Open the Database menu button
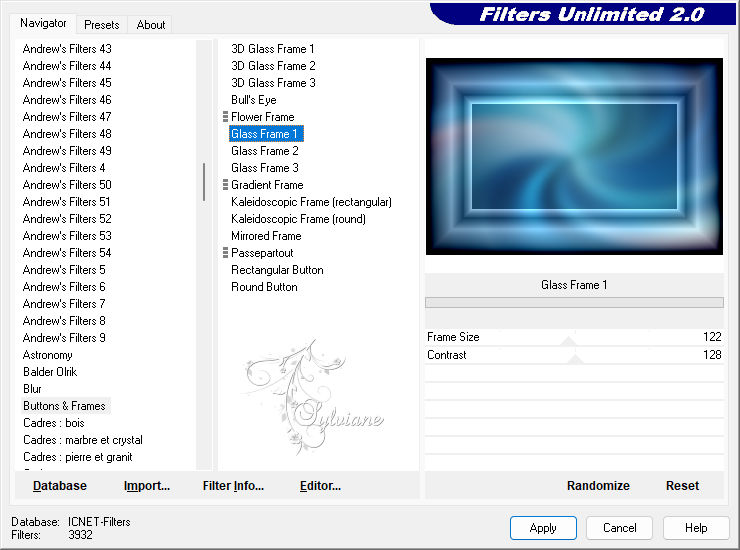The height and width of the screenshot is (550, 740). coord(60,486)
